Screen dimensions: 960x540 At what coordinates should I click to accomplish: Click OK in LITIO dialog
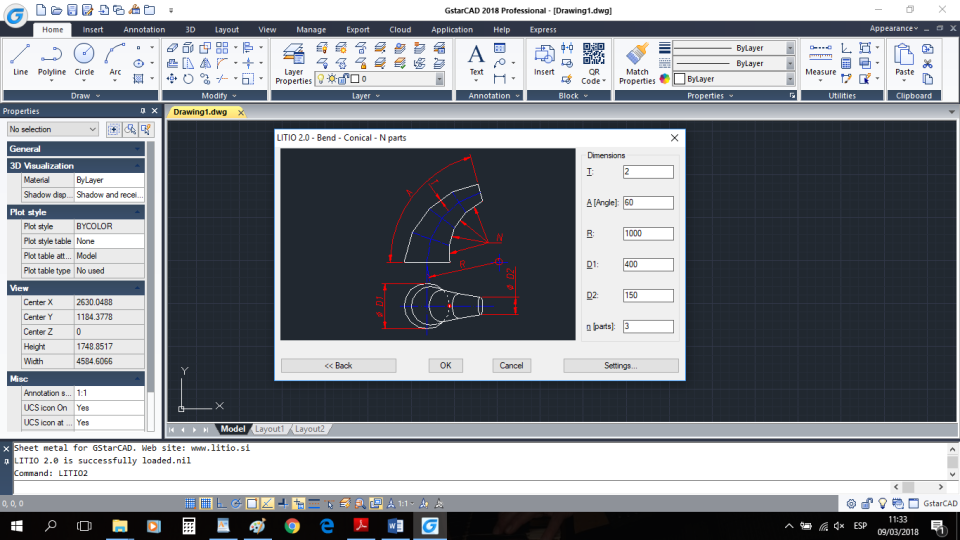pyautogui.click(x=445, y=366)
